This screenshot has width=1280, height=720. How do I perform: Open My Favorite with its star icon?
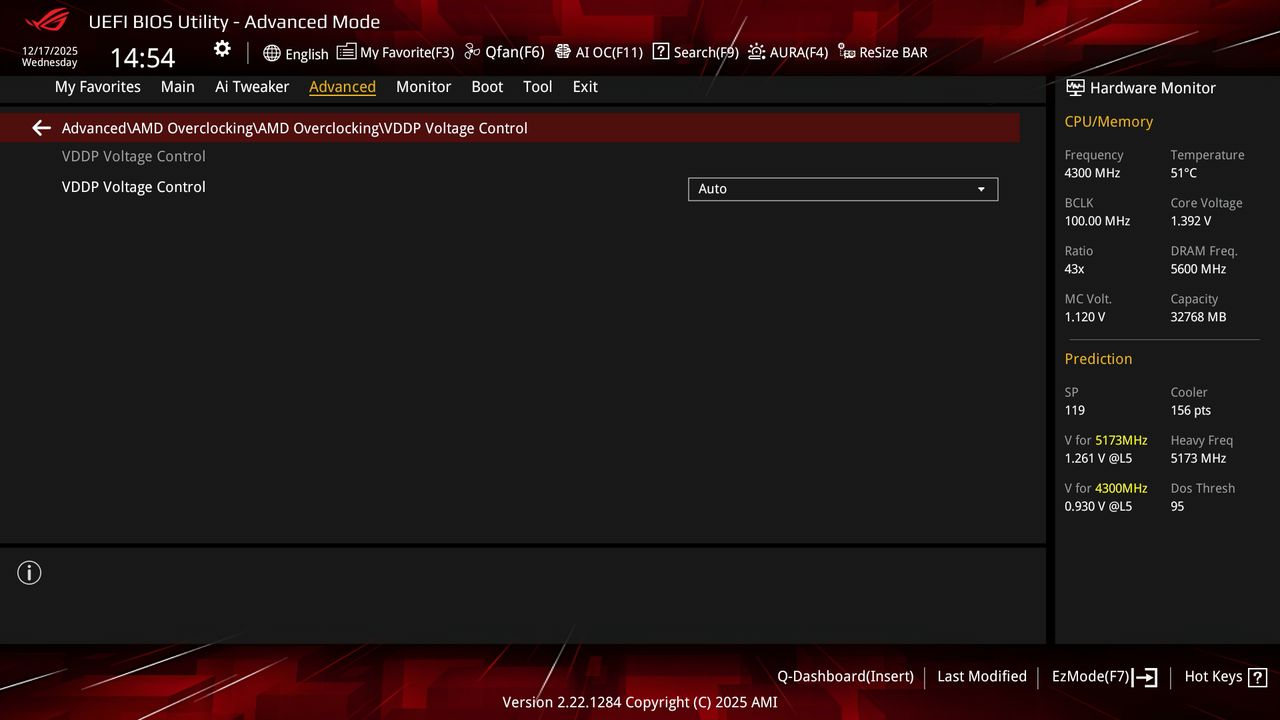pyautogui.click(x=345, y=51)
